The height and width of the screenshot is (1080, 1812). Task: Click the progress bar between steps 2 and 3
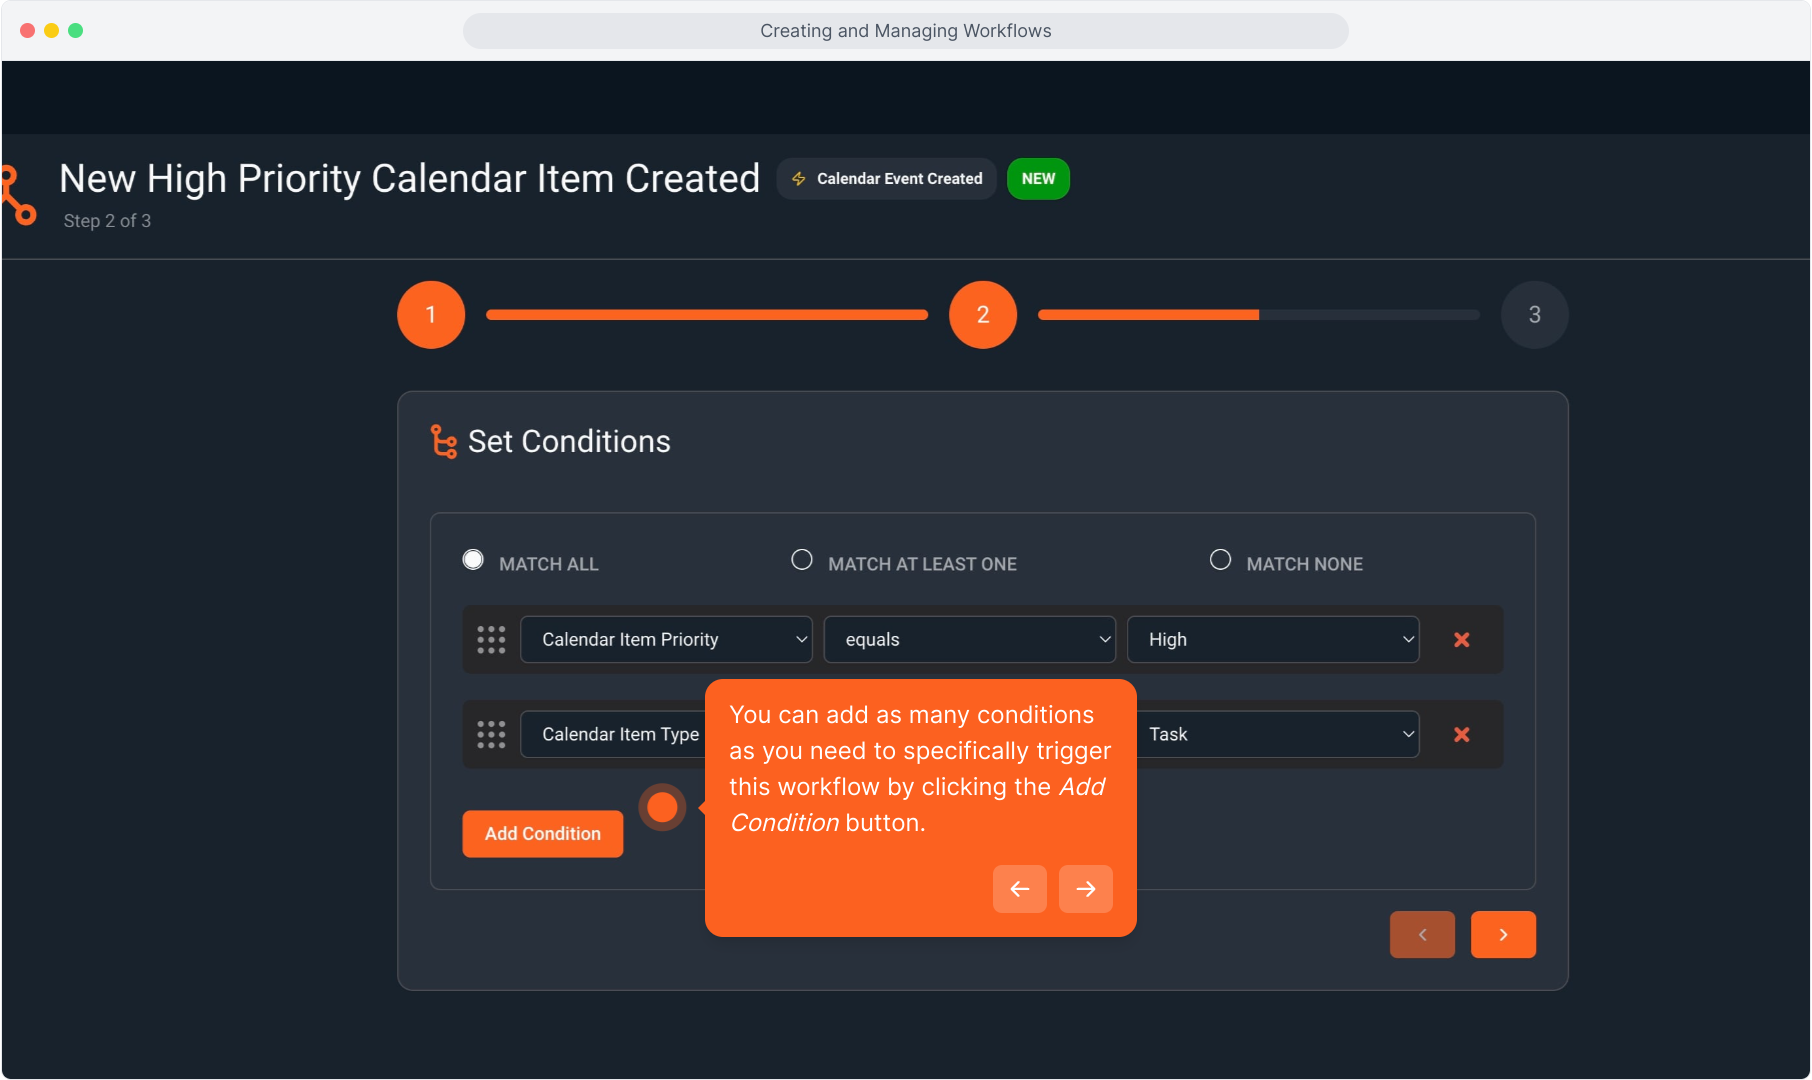pos(1258,315)
